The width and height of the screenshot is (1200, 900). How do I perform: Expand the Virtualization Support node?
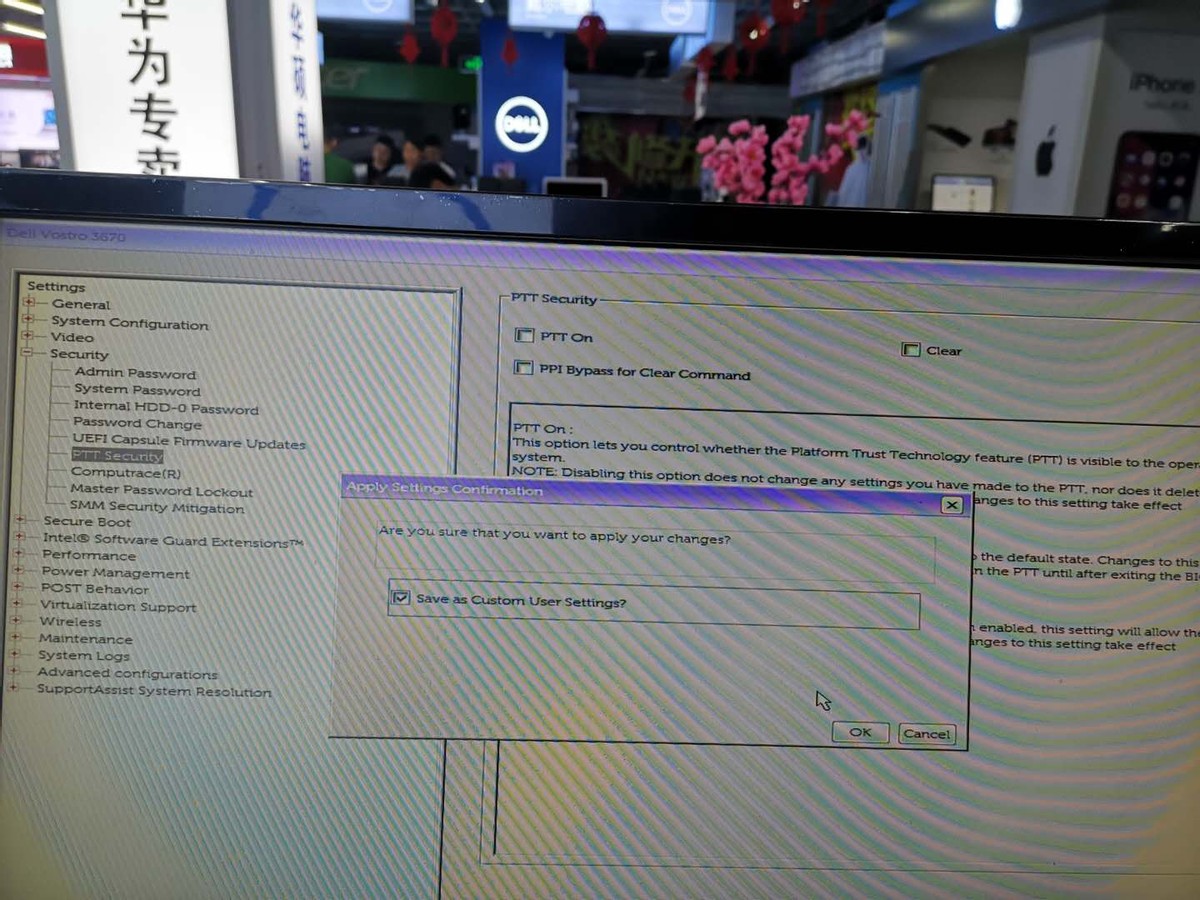click(x=18, y=605)
